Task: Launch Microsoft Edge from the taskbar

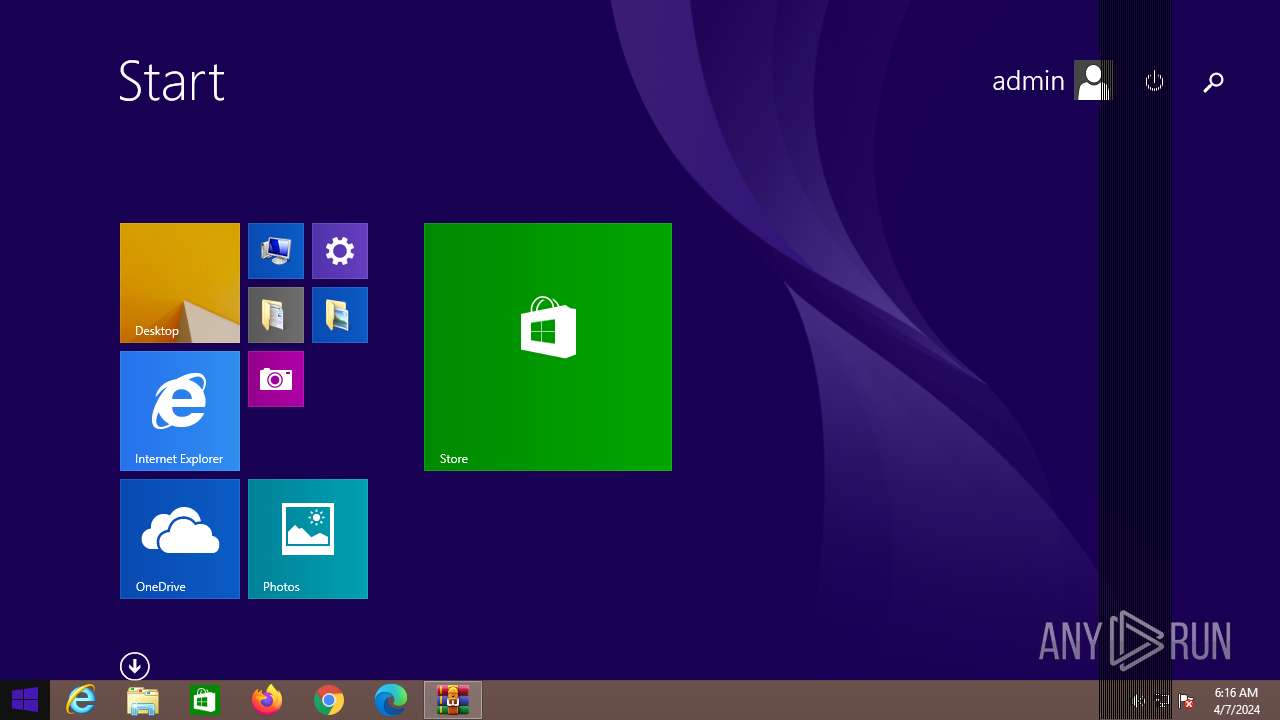Action: point(391,700)
